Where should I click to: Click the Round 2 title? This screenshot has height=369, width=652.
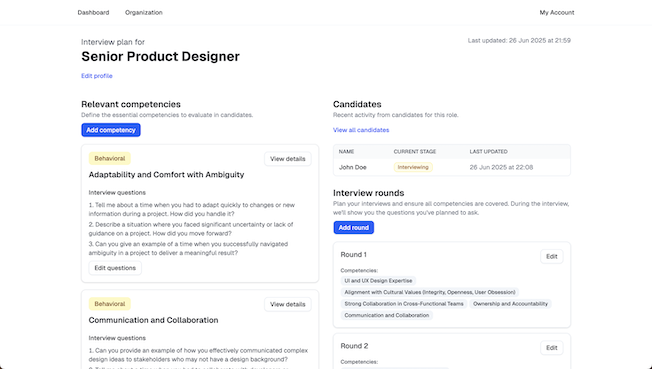[x=354, y=346]
